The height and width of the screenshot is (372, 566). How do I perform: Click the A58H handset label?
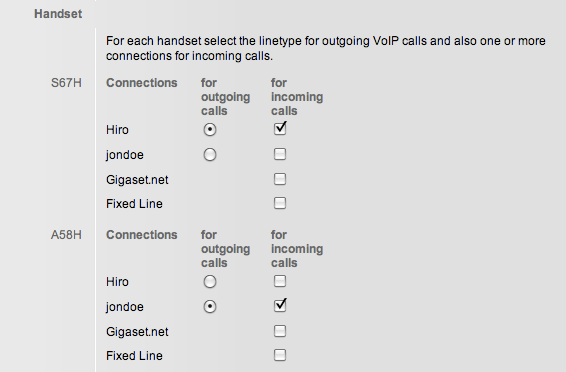click(66, 235)
